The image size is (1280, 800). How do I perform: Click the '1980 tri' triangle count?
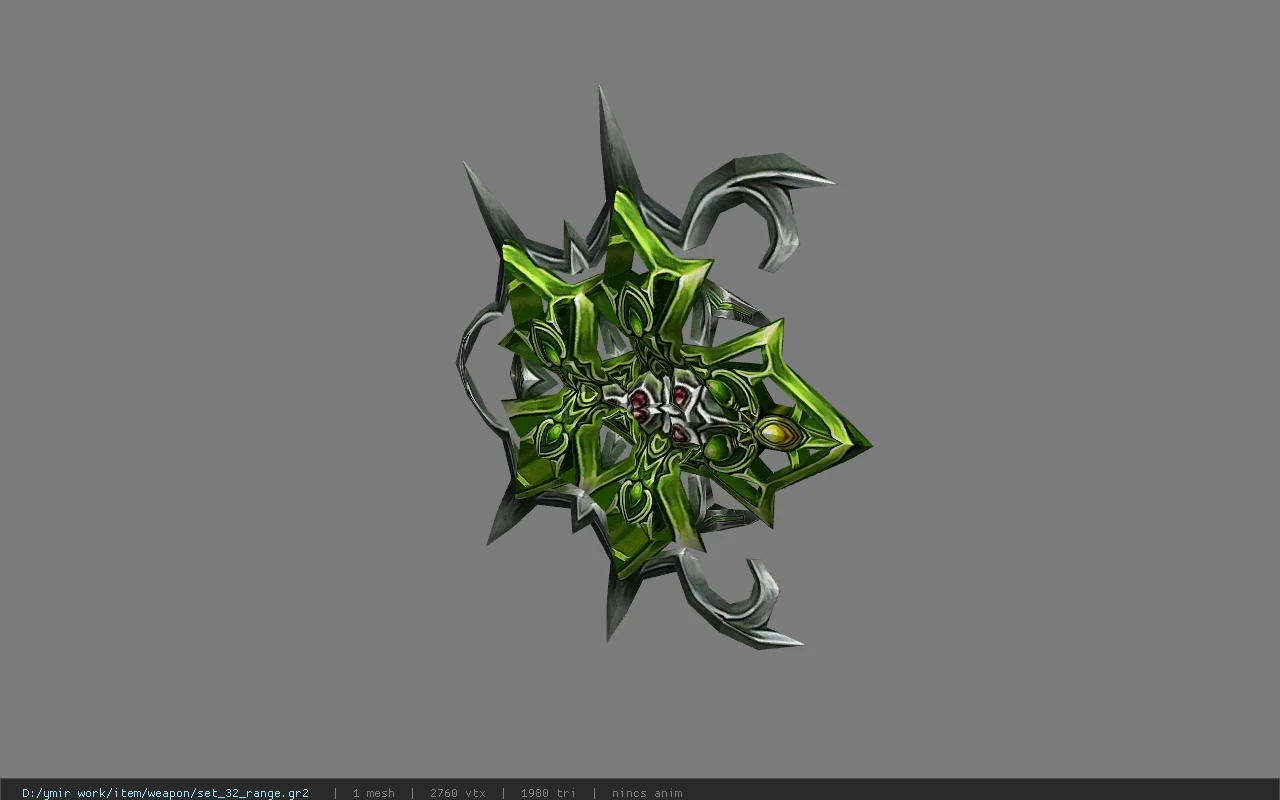click(x=548, y=793)
